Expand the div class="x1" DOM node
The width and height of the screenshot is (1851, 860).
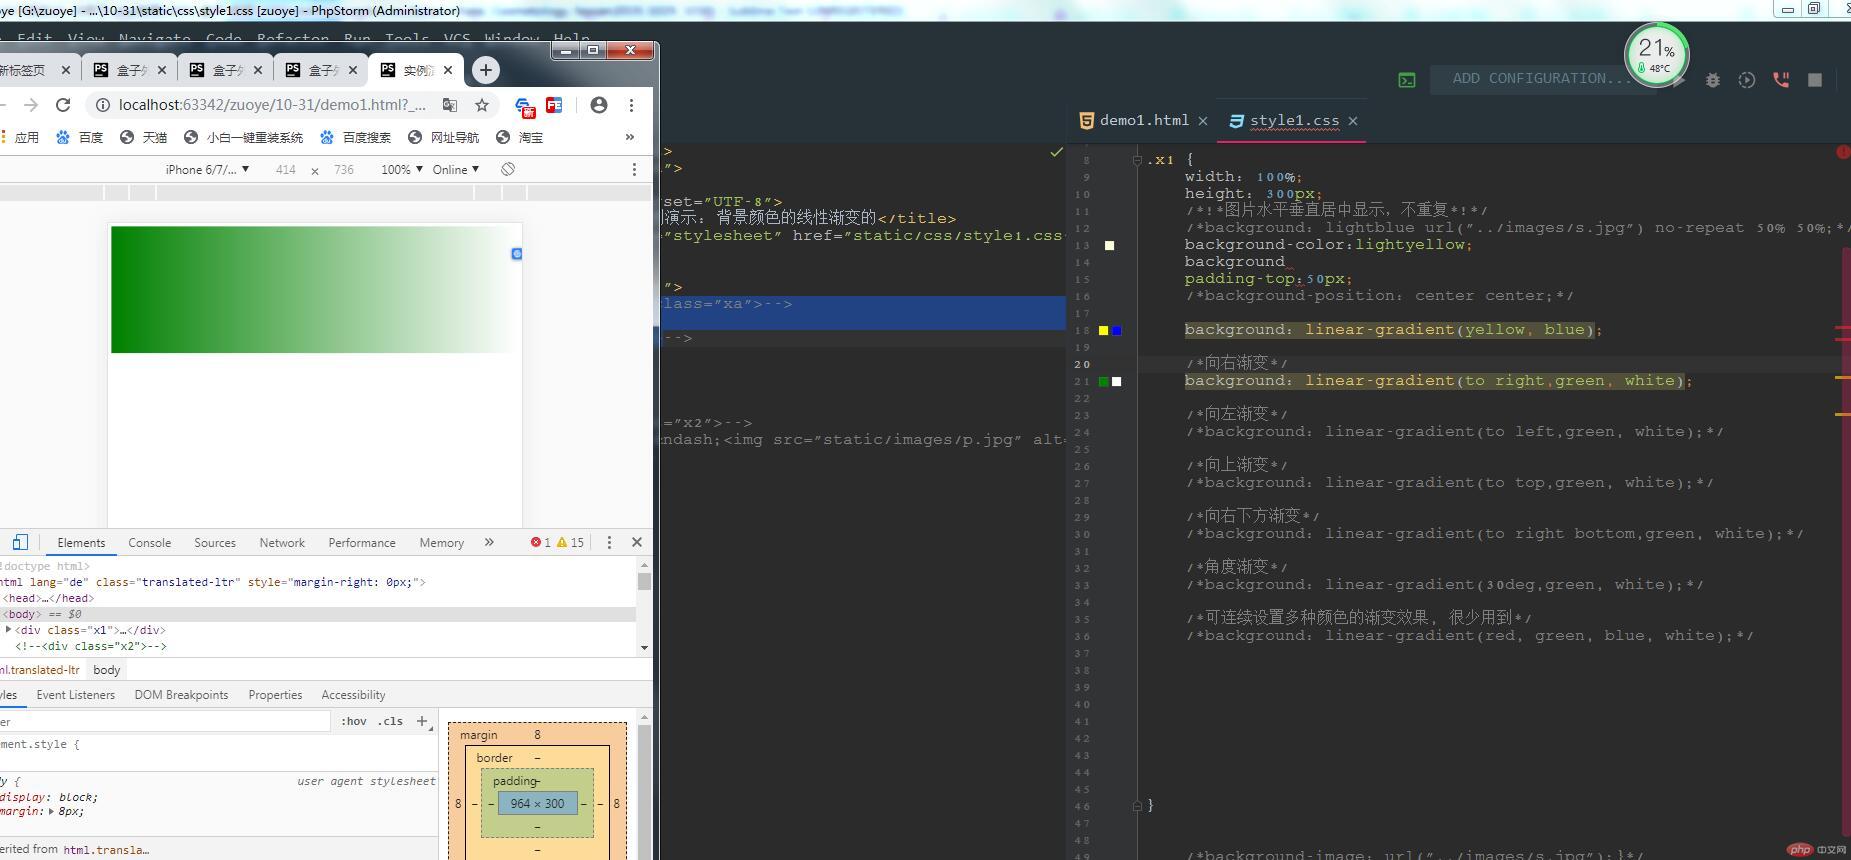(x=8, y=630)
